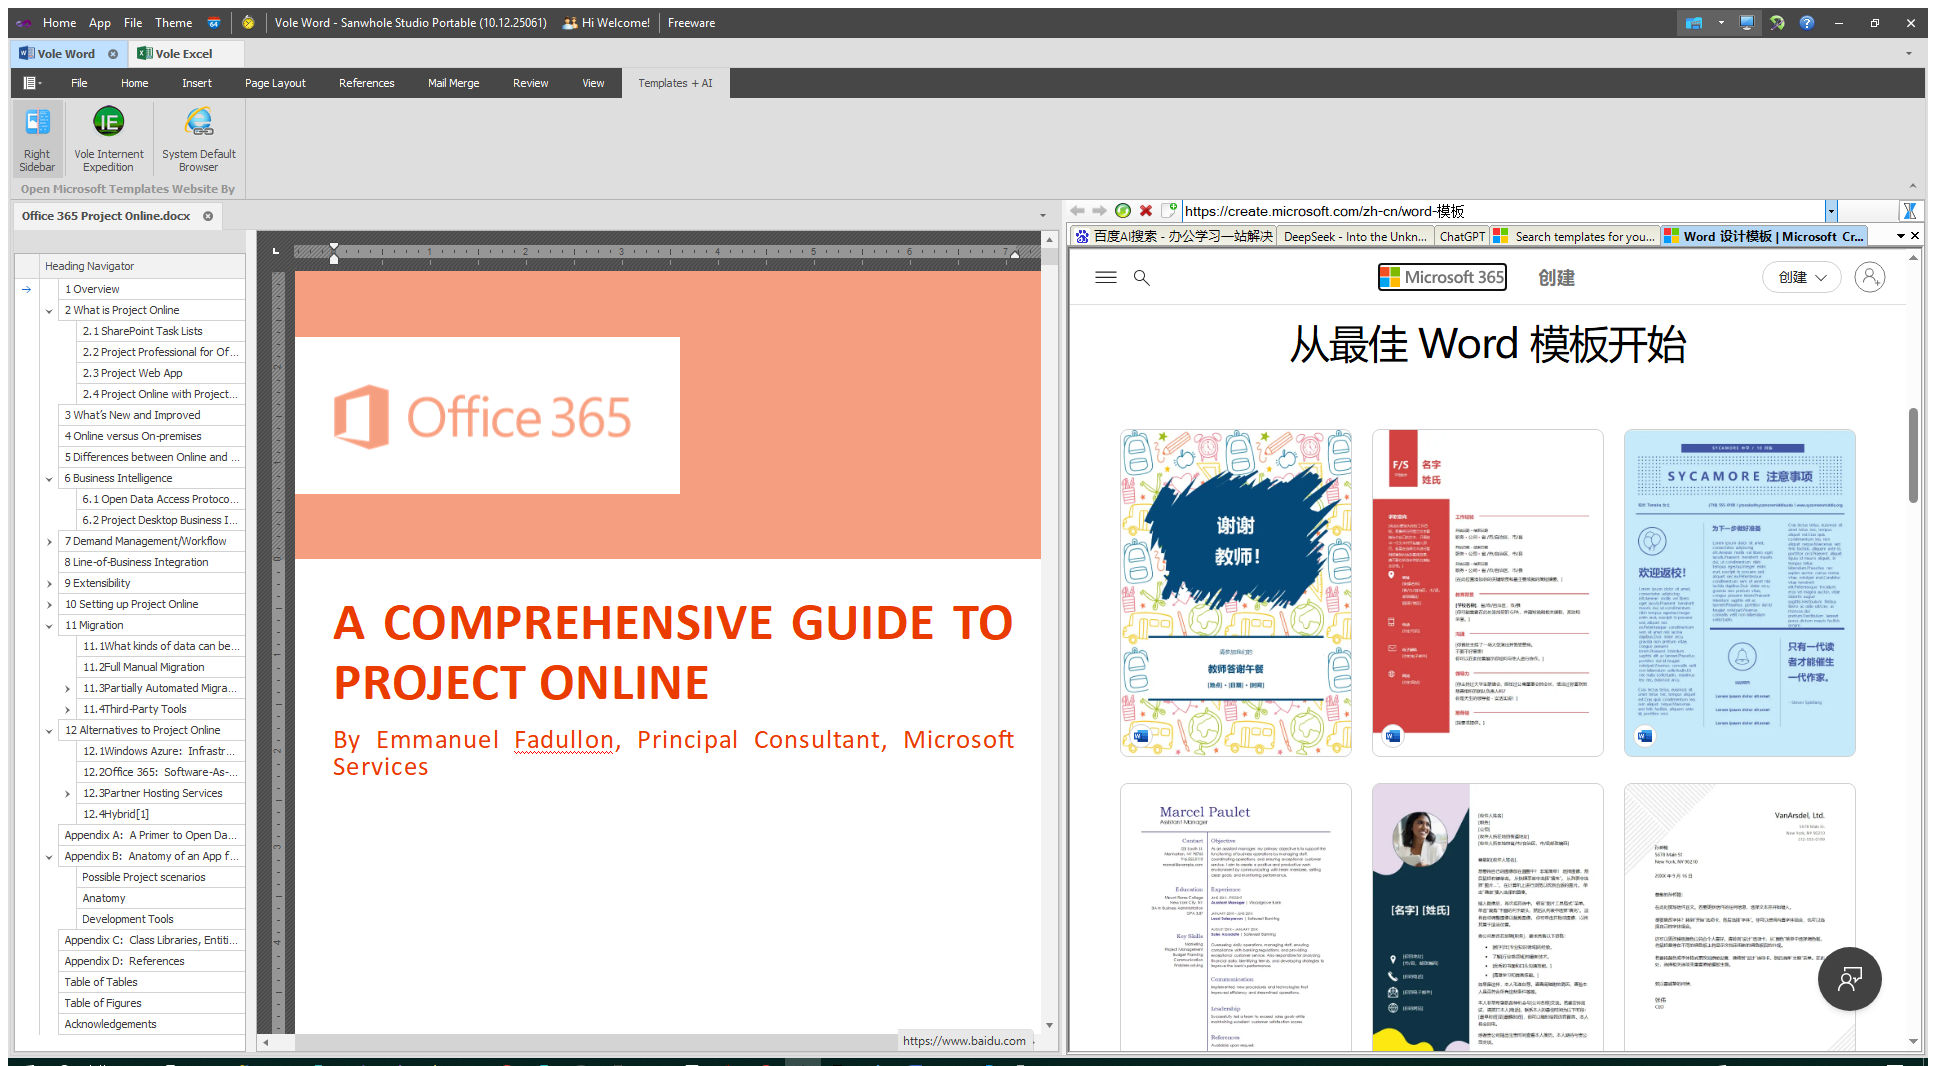1936x1066 pixels.
Task: Refresh the web page with green icon
Action: (x=1123, y=211)
